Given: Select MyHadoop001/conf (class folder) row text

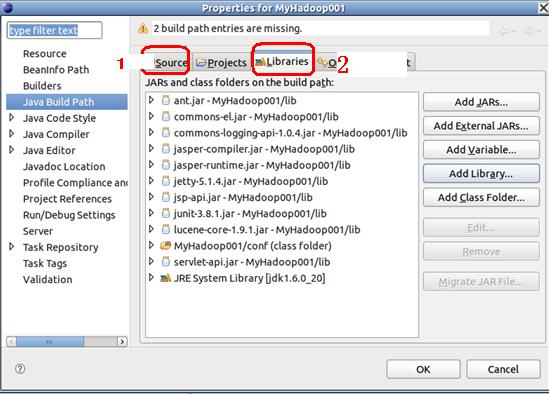Looking at the screenshot, I should tap(252, 245).
